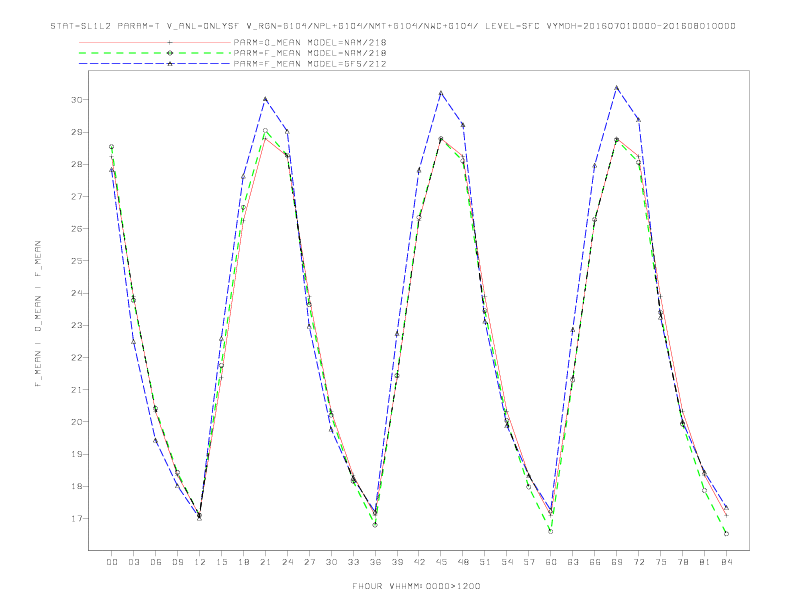Click the chart title starting with STAT=SL1L2
Image resolution: width=792 pixels, height=612 pixels.
click(x=393, y=26)
